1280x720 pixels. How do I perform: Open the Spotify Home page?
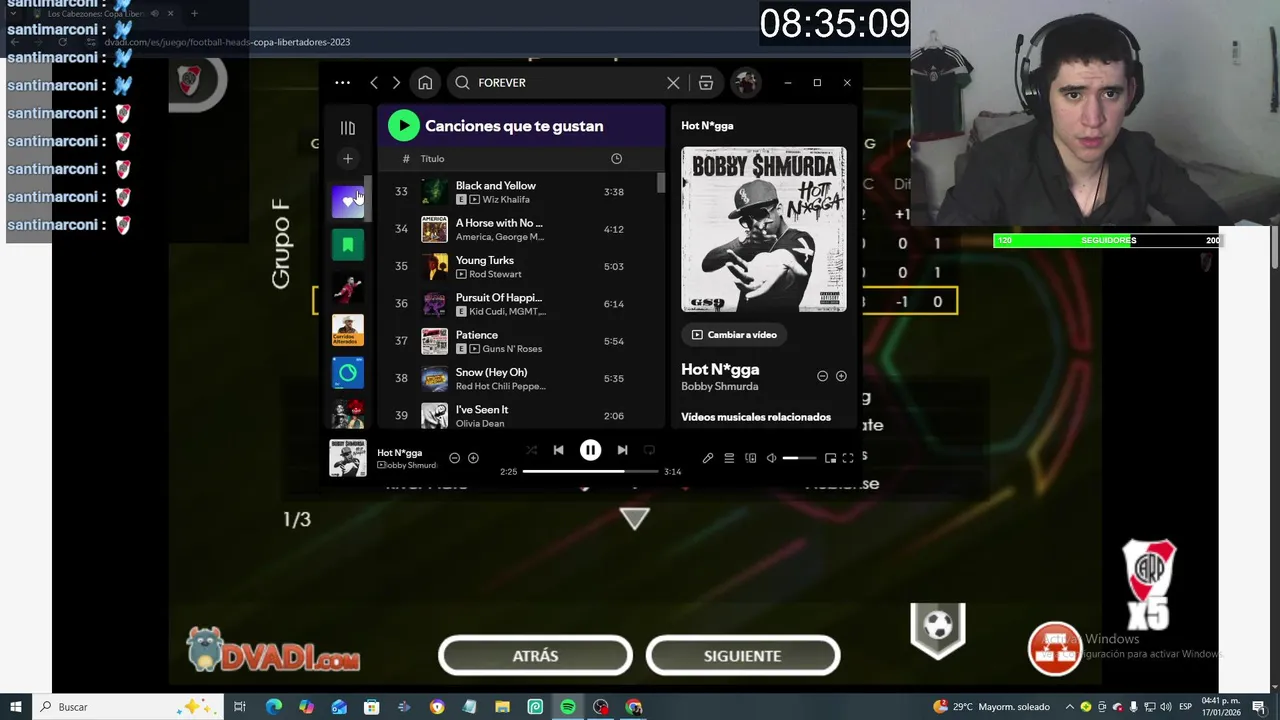click(x=425, y=83)
